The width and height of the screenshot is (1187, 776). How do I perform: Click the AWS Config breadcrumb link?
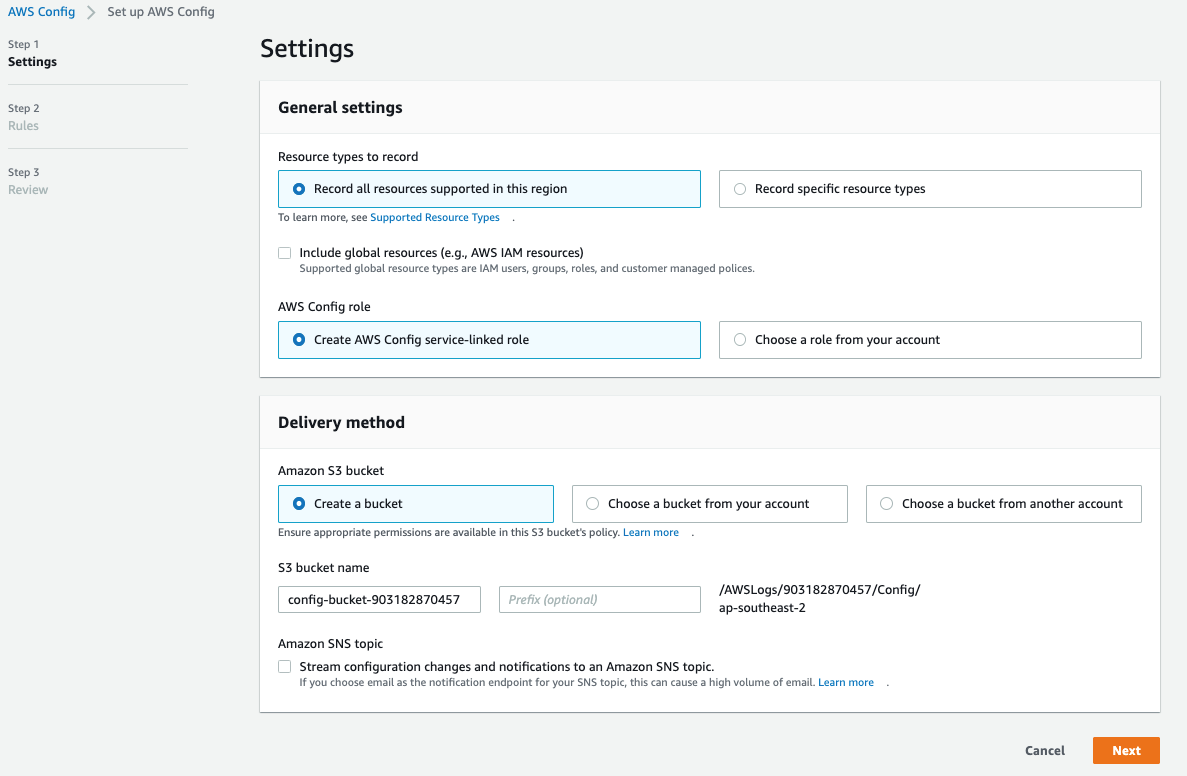click(41, 12)
